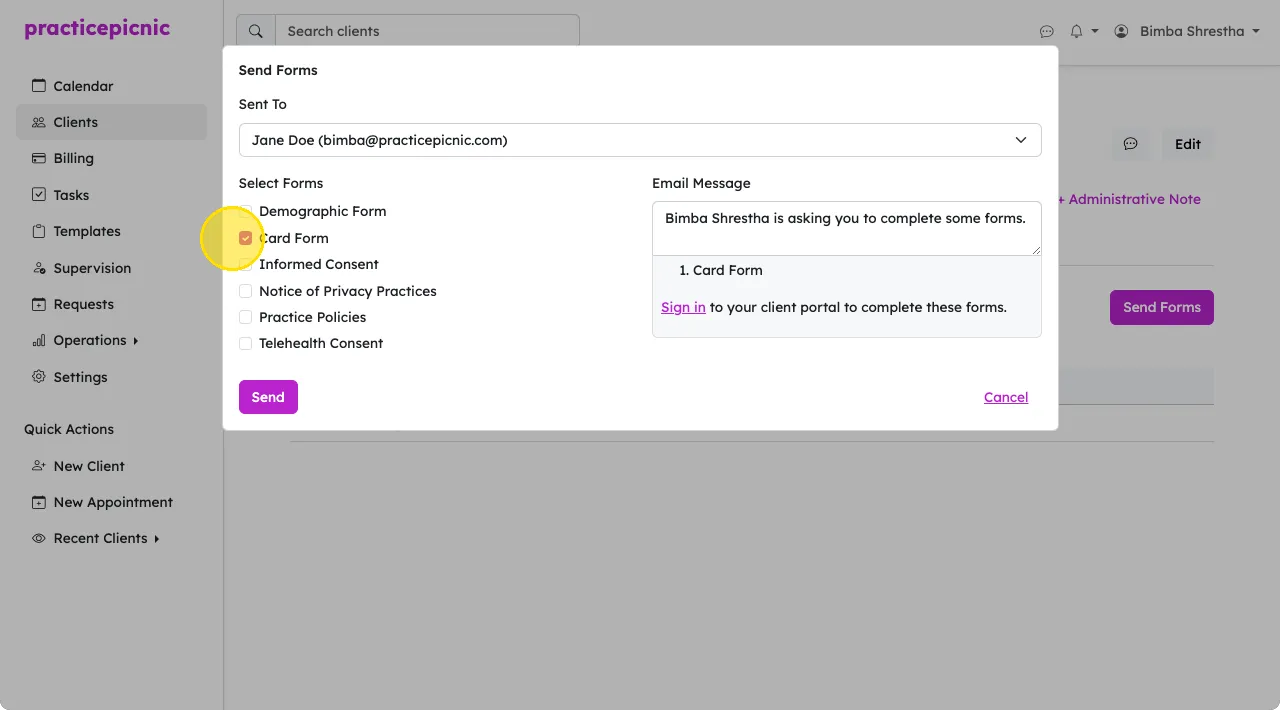The height and width of the screenshot is (710, 1280).
Task: Expand the Operations submenu arrow
Action: [x=135, y=341]
